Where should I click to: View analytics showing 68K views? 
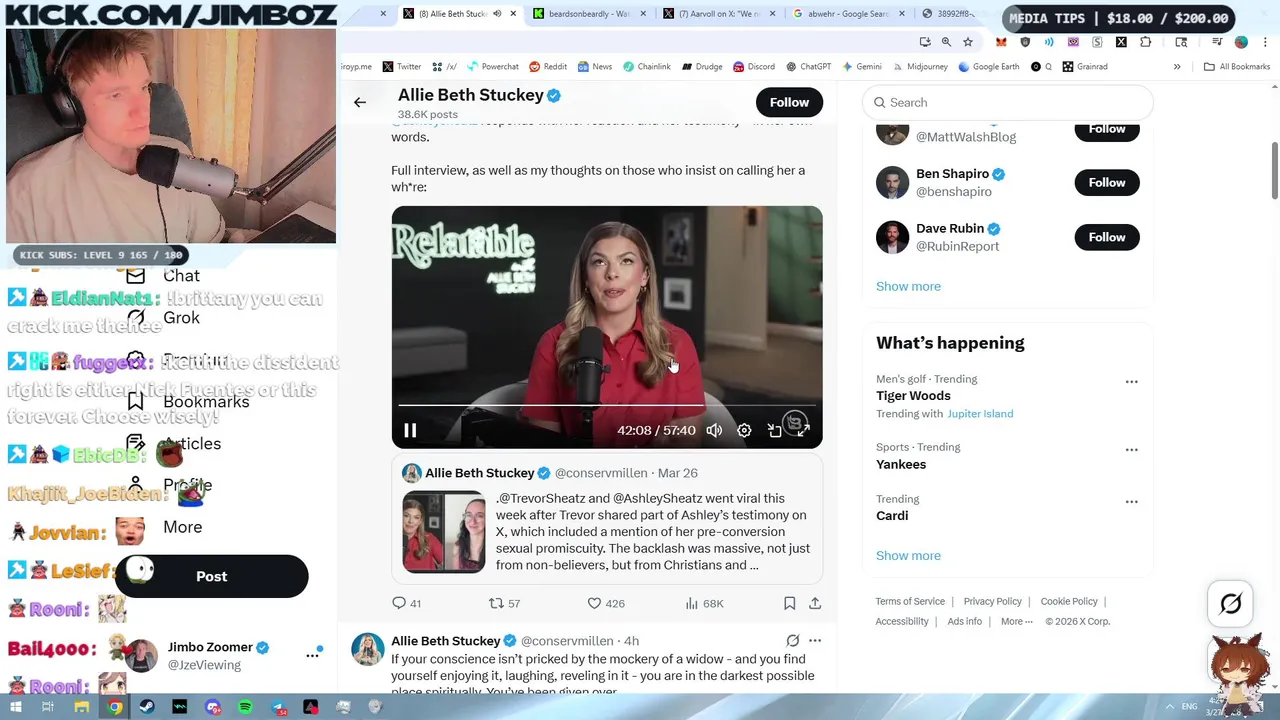[x=704, y=603]
